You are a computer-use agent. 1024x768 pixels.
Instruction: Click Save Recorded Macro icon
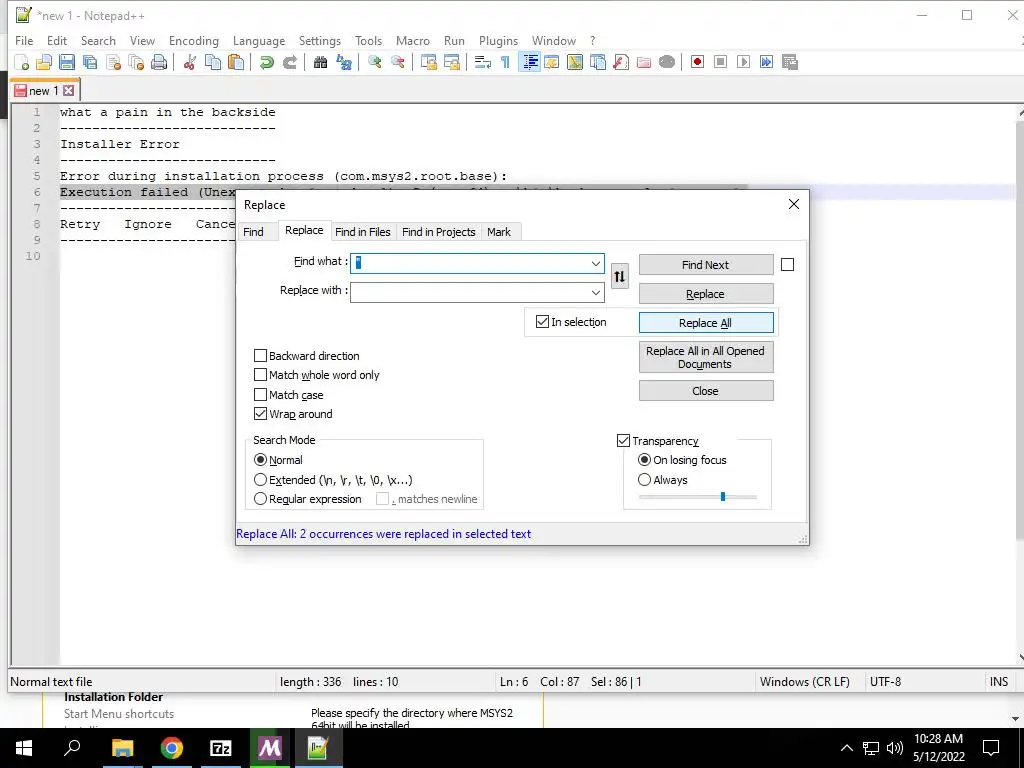(790, 62)
